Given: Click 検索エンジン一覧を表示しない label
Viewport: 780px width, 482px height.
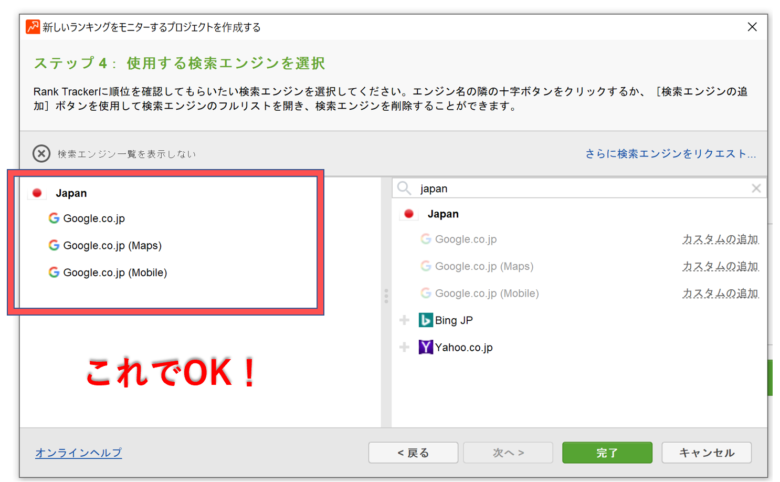Looking at the screenshot, I should 126,154.
